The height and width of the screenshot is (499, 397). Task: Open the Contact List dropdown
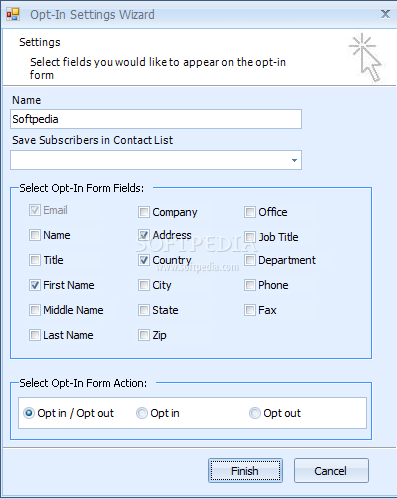tap(156, 160)
